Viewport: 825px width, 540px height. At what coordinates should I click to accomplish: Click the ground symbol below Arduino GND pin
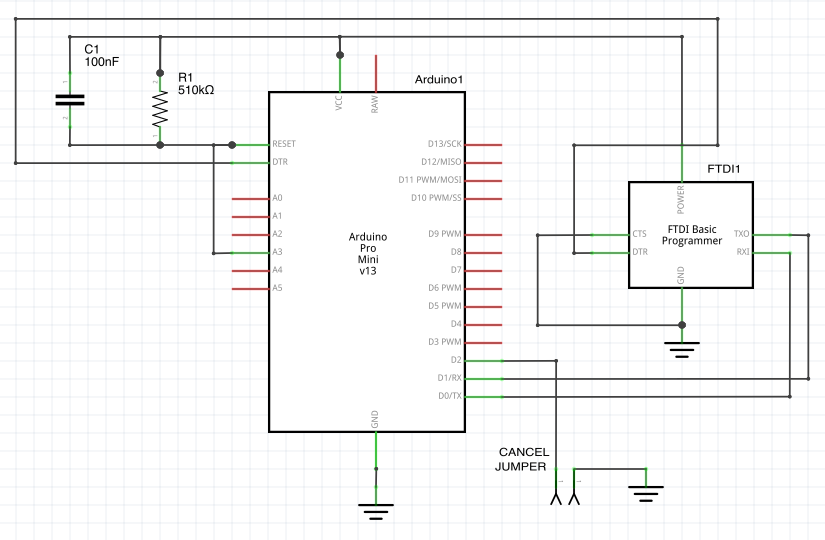click(376, 511)
